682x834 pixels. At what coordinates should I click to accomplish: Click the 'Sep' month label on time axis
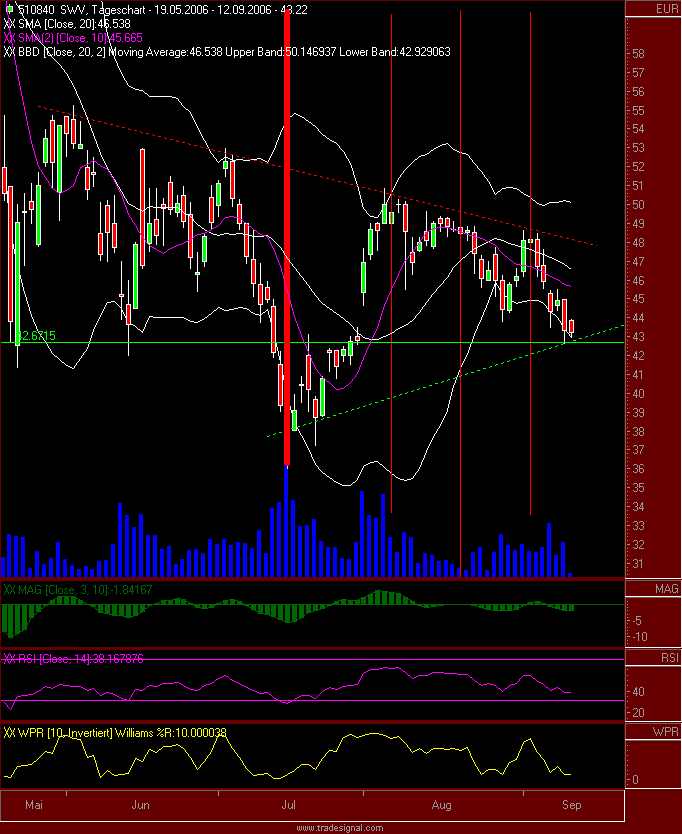[572, 805]
